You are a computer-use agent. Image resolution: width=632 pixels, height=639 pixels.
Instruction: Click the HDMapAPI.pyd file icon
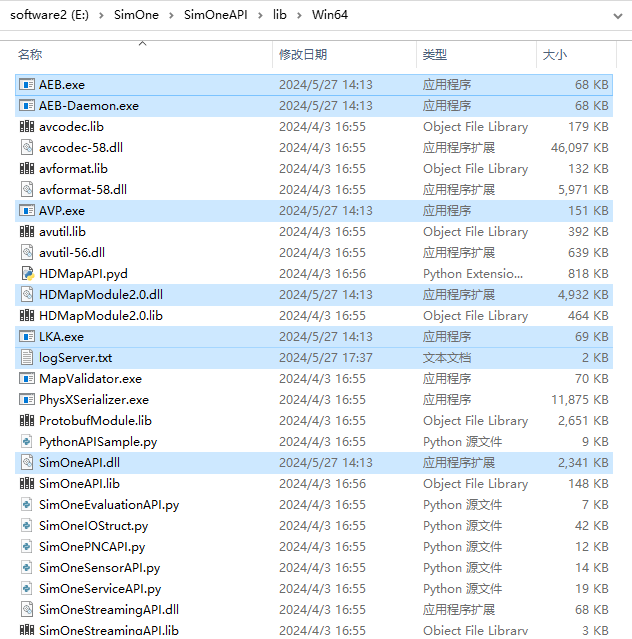(27, 274)
